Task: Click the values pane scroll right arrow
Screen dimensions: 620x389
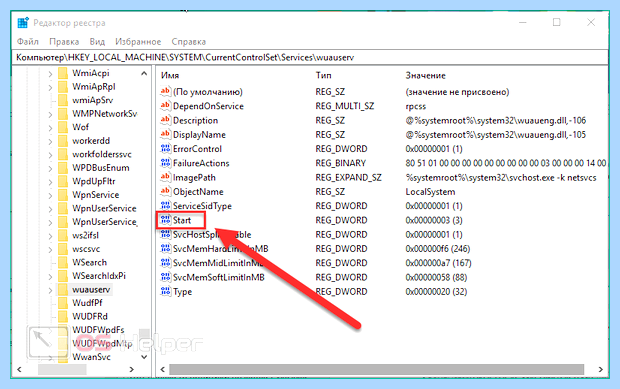Action: (600, 369)
